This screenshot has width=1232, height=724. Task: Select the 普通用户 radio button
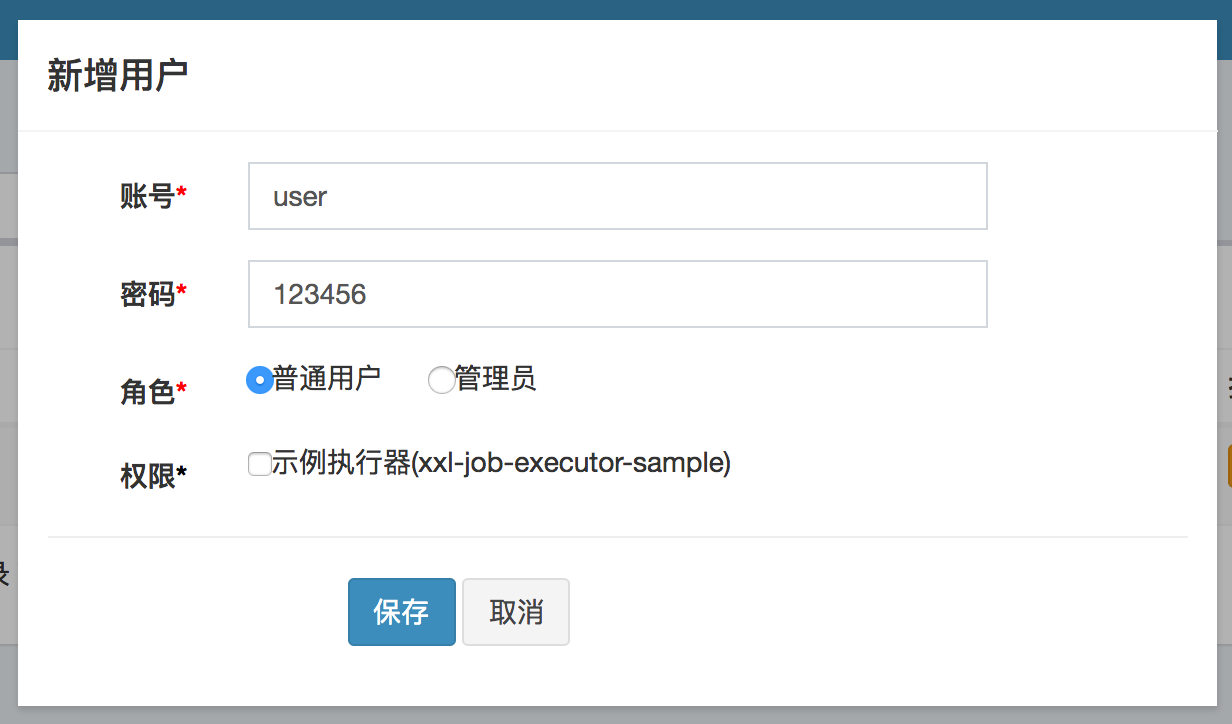point(259,380)
